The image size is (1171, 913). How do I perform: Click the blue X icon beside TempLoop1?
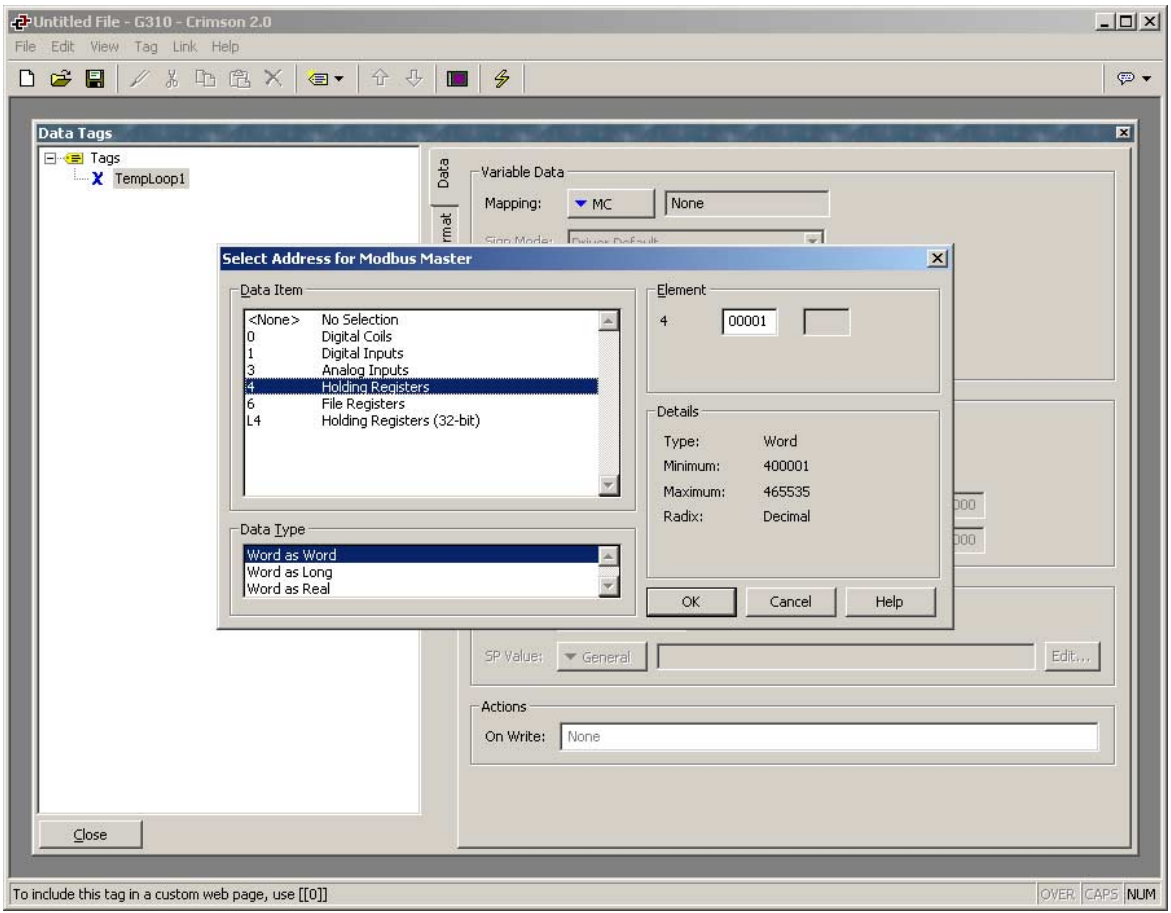point(97,178)
